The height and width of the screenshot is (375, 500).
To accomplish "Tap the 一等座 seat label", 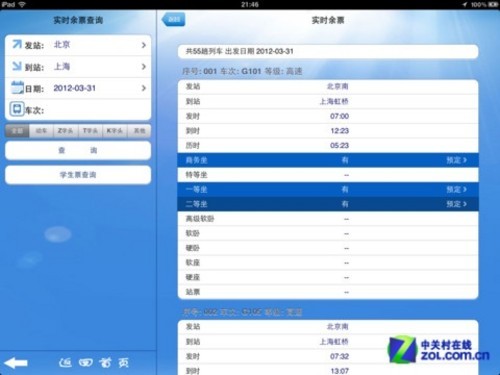I will [196, 190].
